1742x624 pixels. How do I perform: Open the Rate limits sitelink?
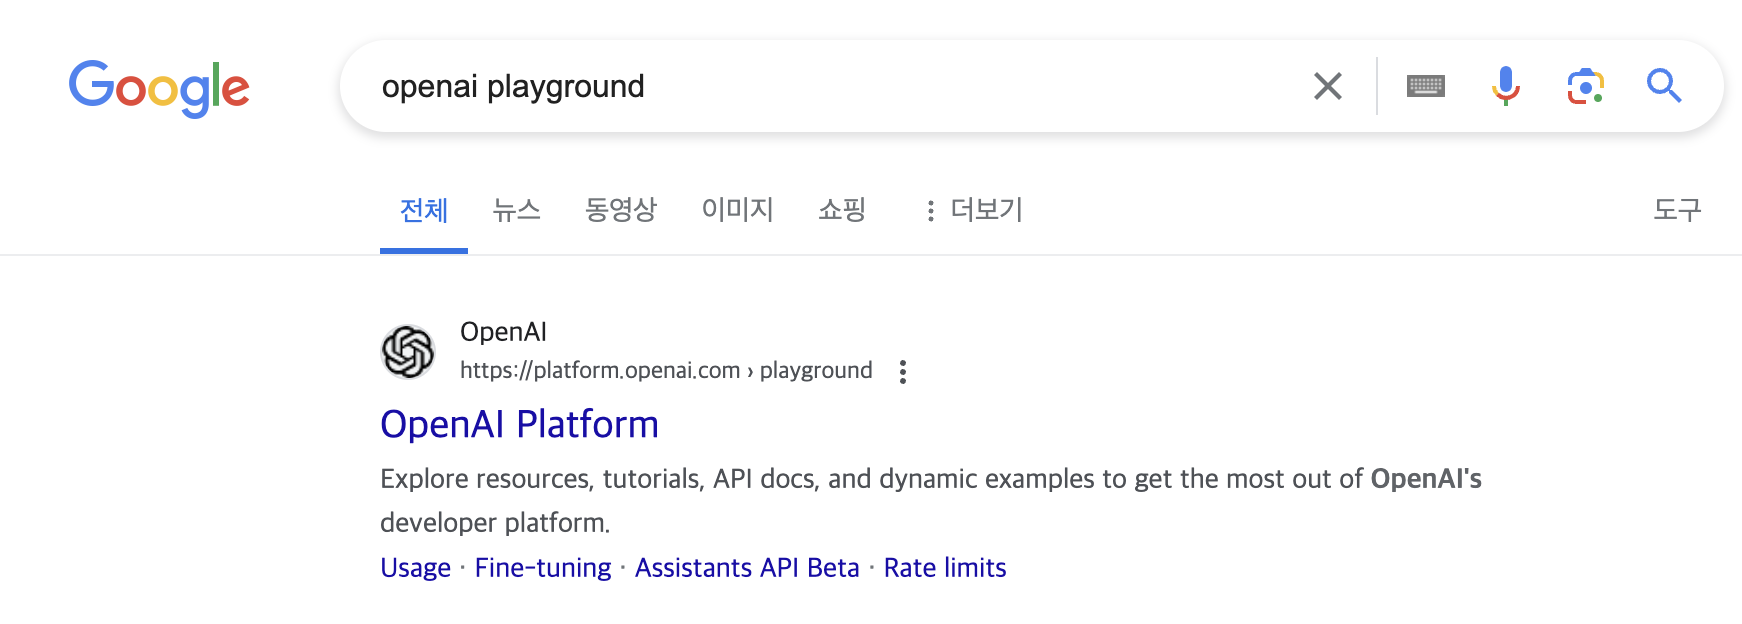point(945,568)
